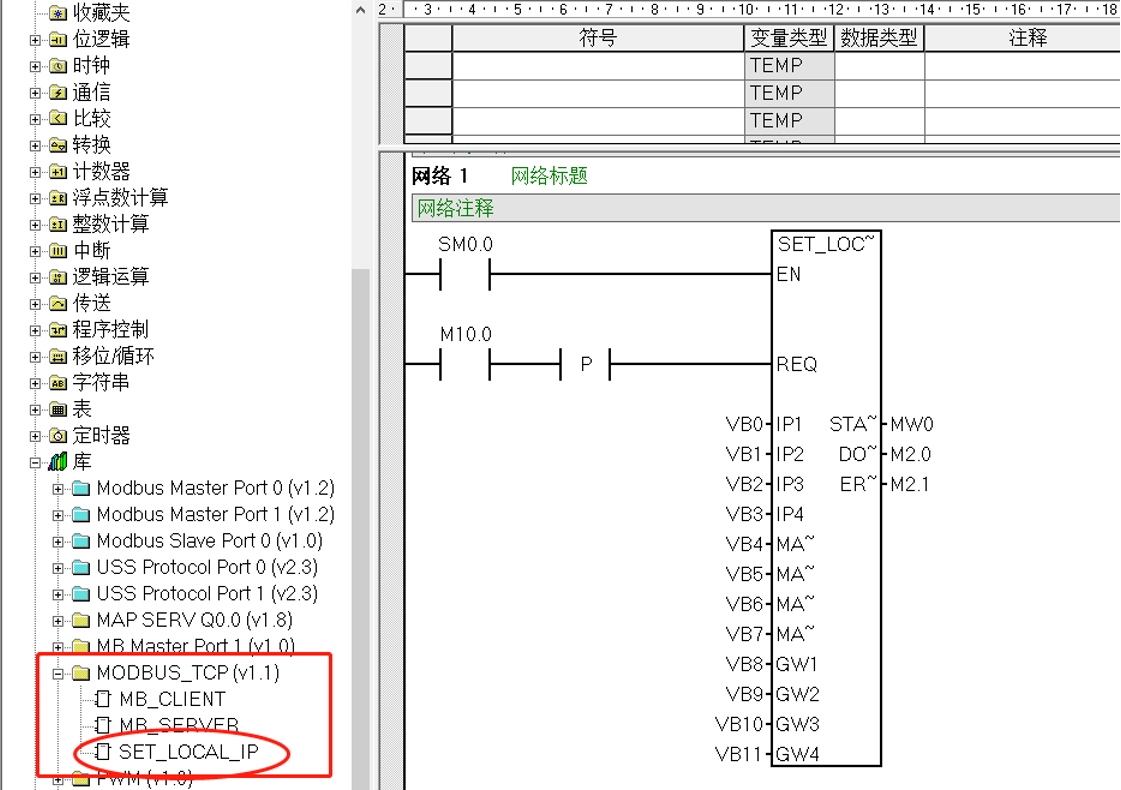The height and width of the screenshot is (790, 1121).
Task: Select the SM0.0 normally open contact
Action: (x=465, y=274)
